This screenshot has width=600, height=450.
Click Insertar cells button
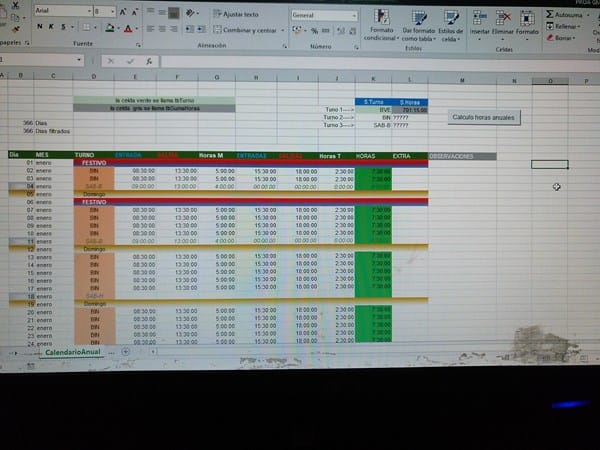click(479, 24)
